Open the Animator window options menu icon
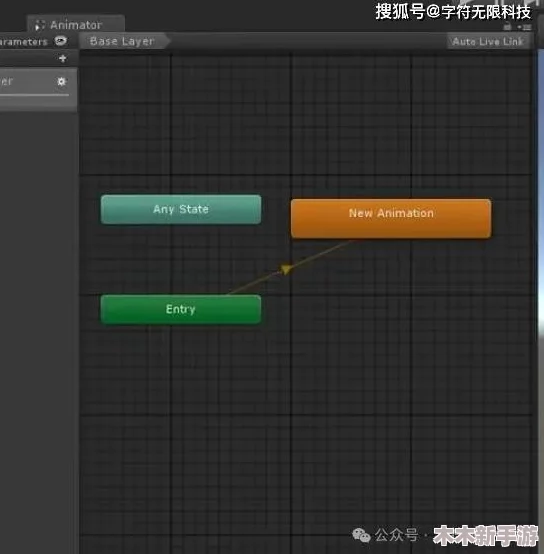544x554 pixels. [525, 27]
